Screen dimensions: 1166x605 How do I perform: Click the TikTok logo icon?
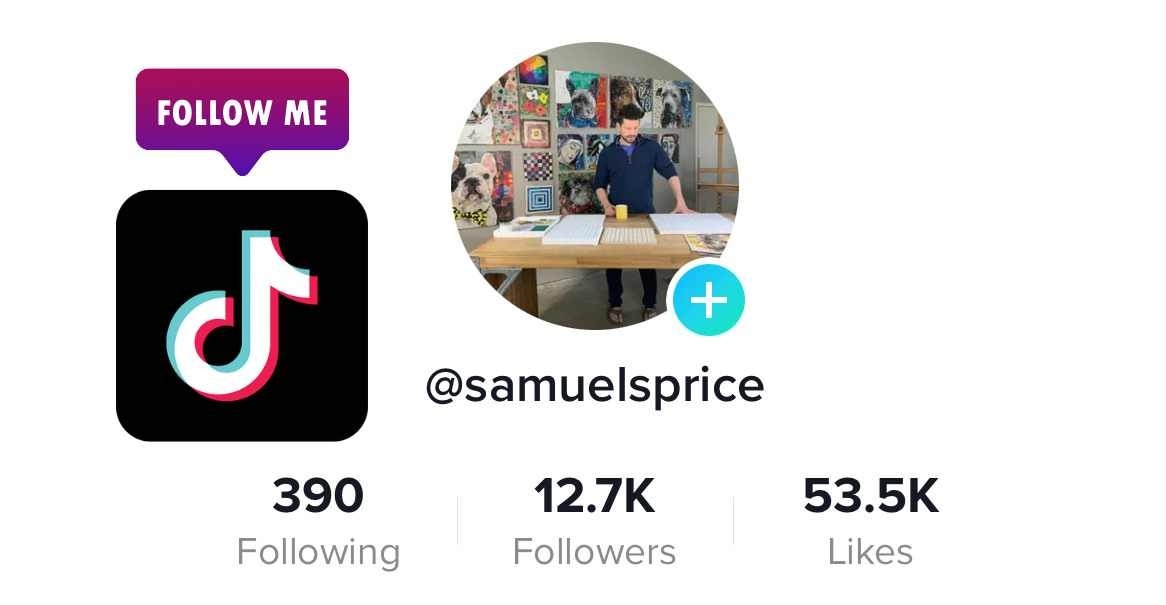[242, 315]
